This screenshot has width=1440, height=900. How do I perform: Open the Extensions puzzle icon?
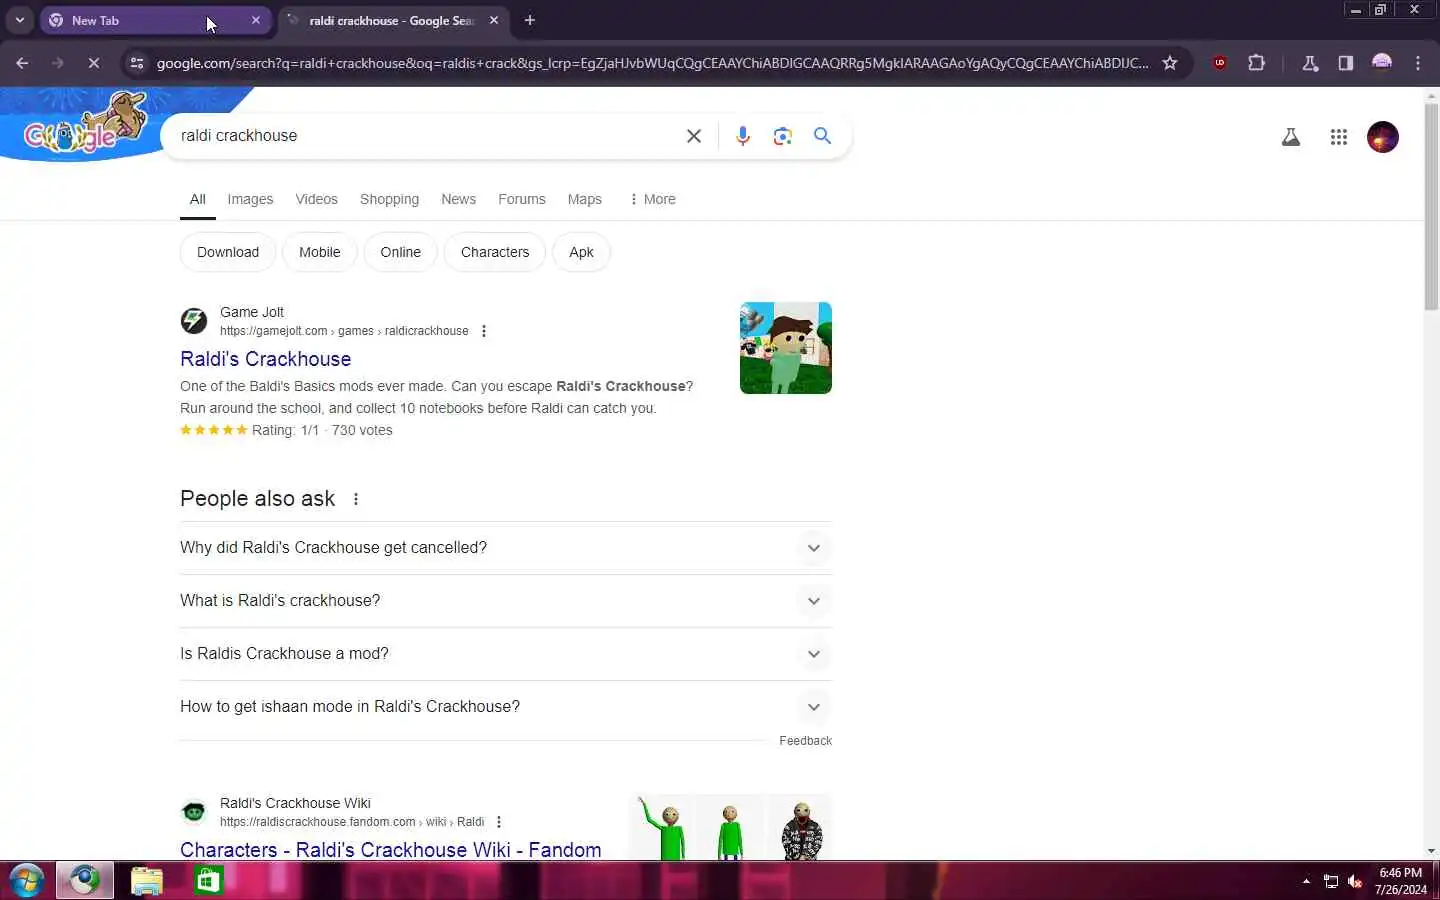1257,63
